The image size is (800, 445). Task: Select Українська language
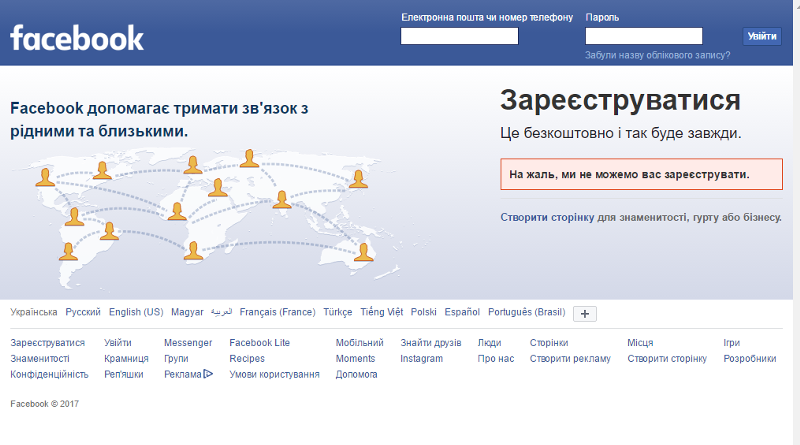coord(34,312)
